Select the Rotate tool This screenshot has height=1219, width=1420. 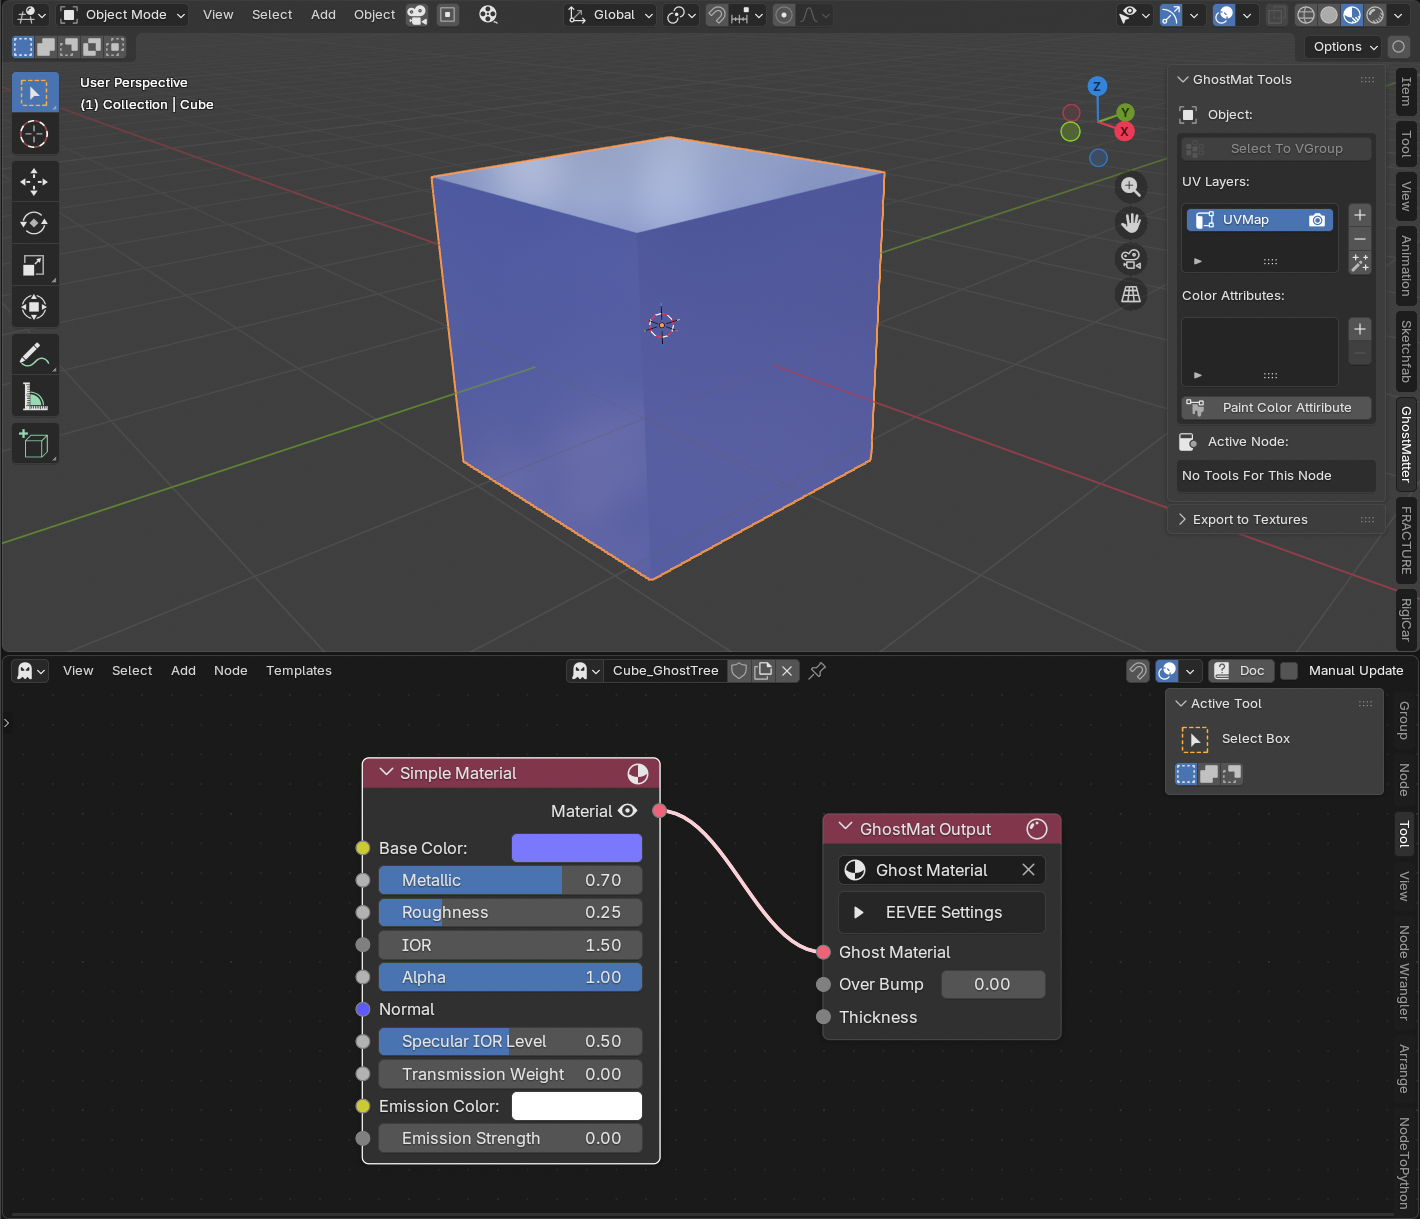tap(34, 223)
